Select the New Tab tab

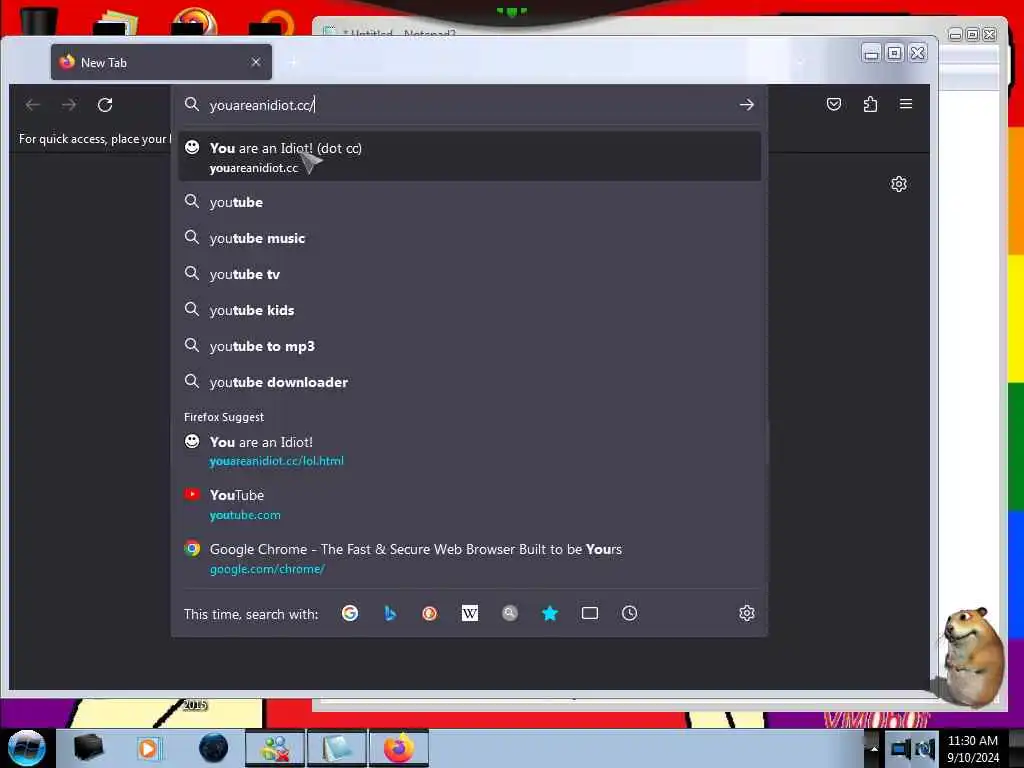point(161,62)
